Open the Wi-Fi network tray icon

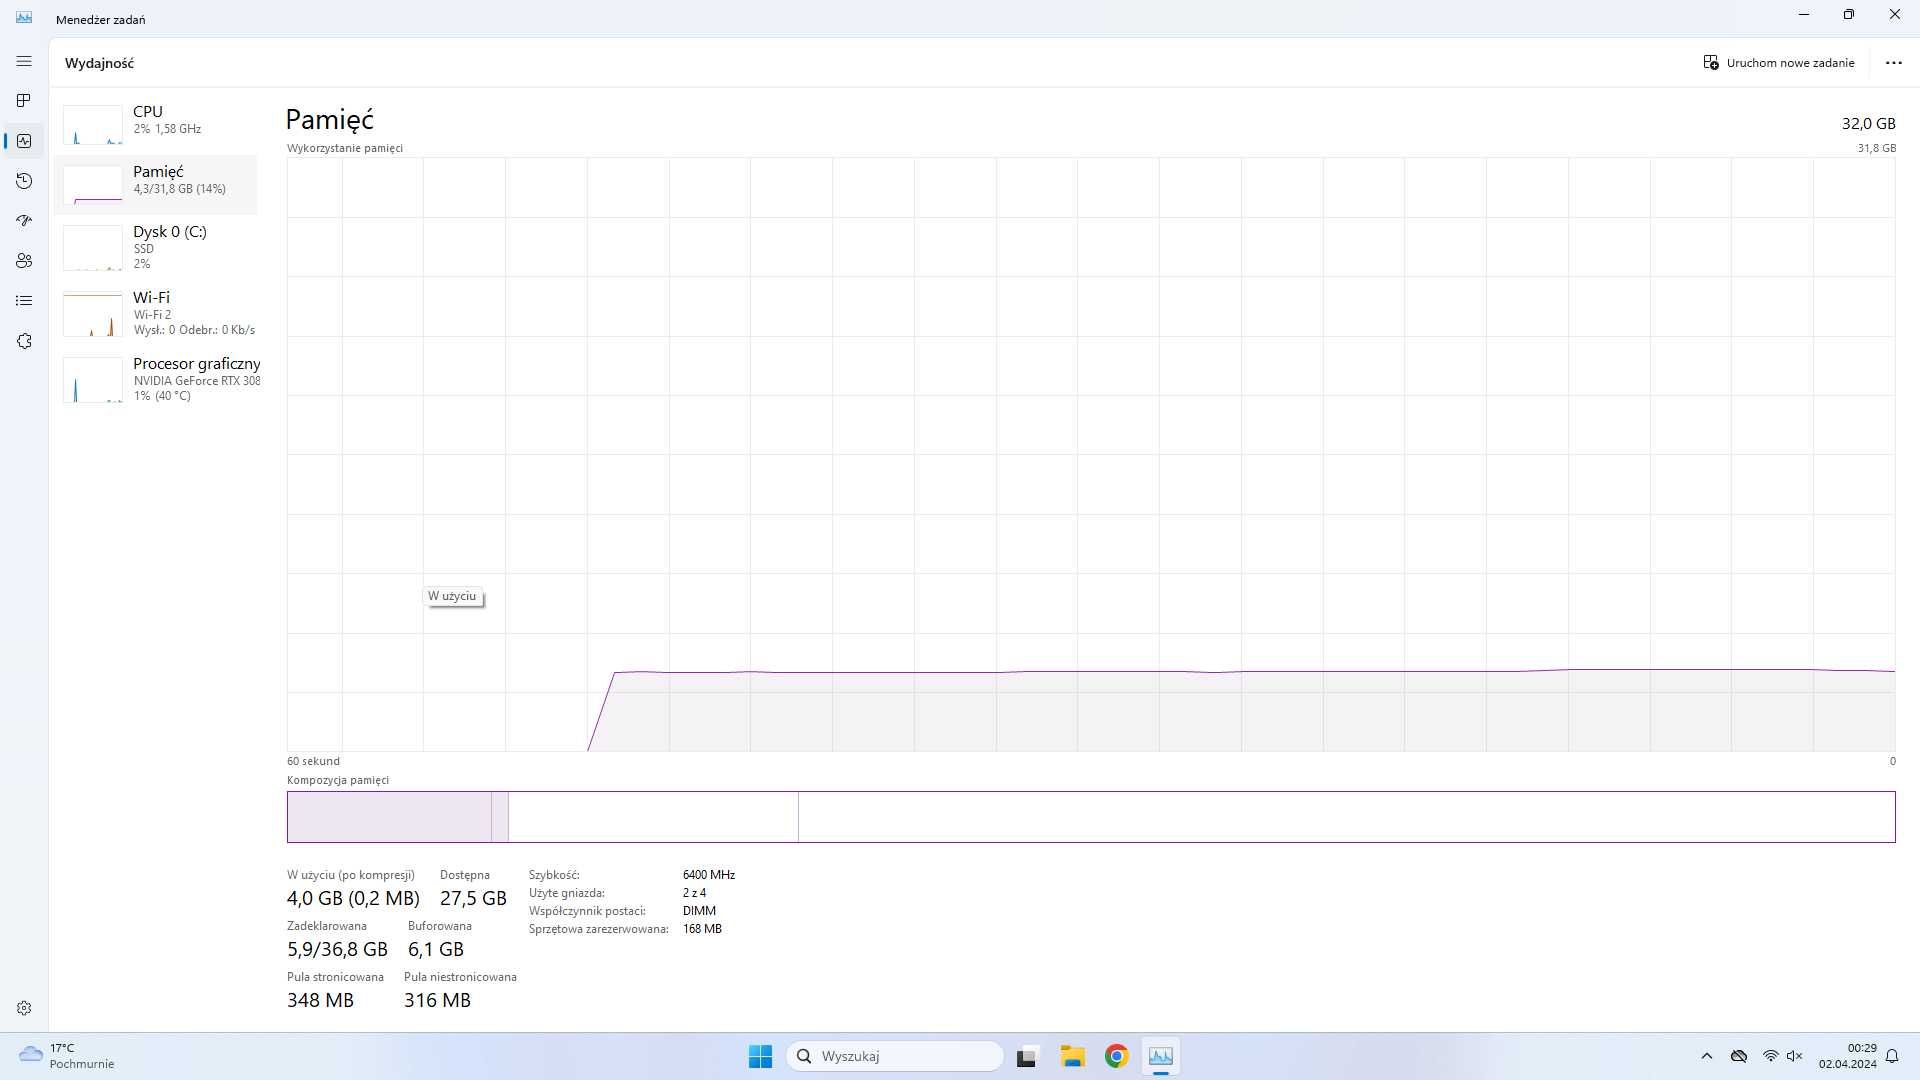pos(1770,1056)
